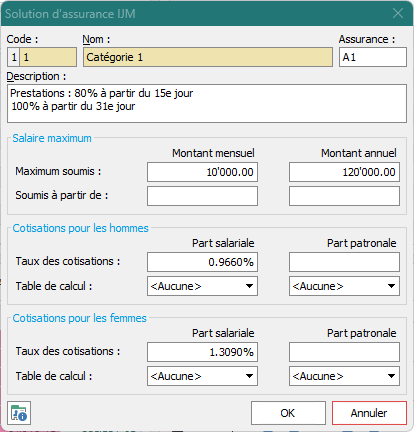Screen dimensions: 414x432
Task: Click inside the Description text area
Action: [x=207, y=103]
